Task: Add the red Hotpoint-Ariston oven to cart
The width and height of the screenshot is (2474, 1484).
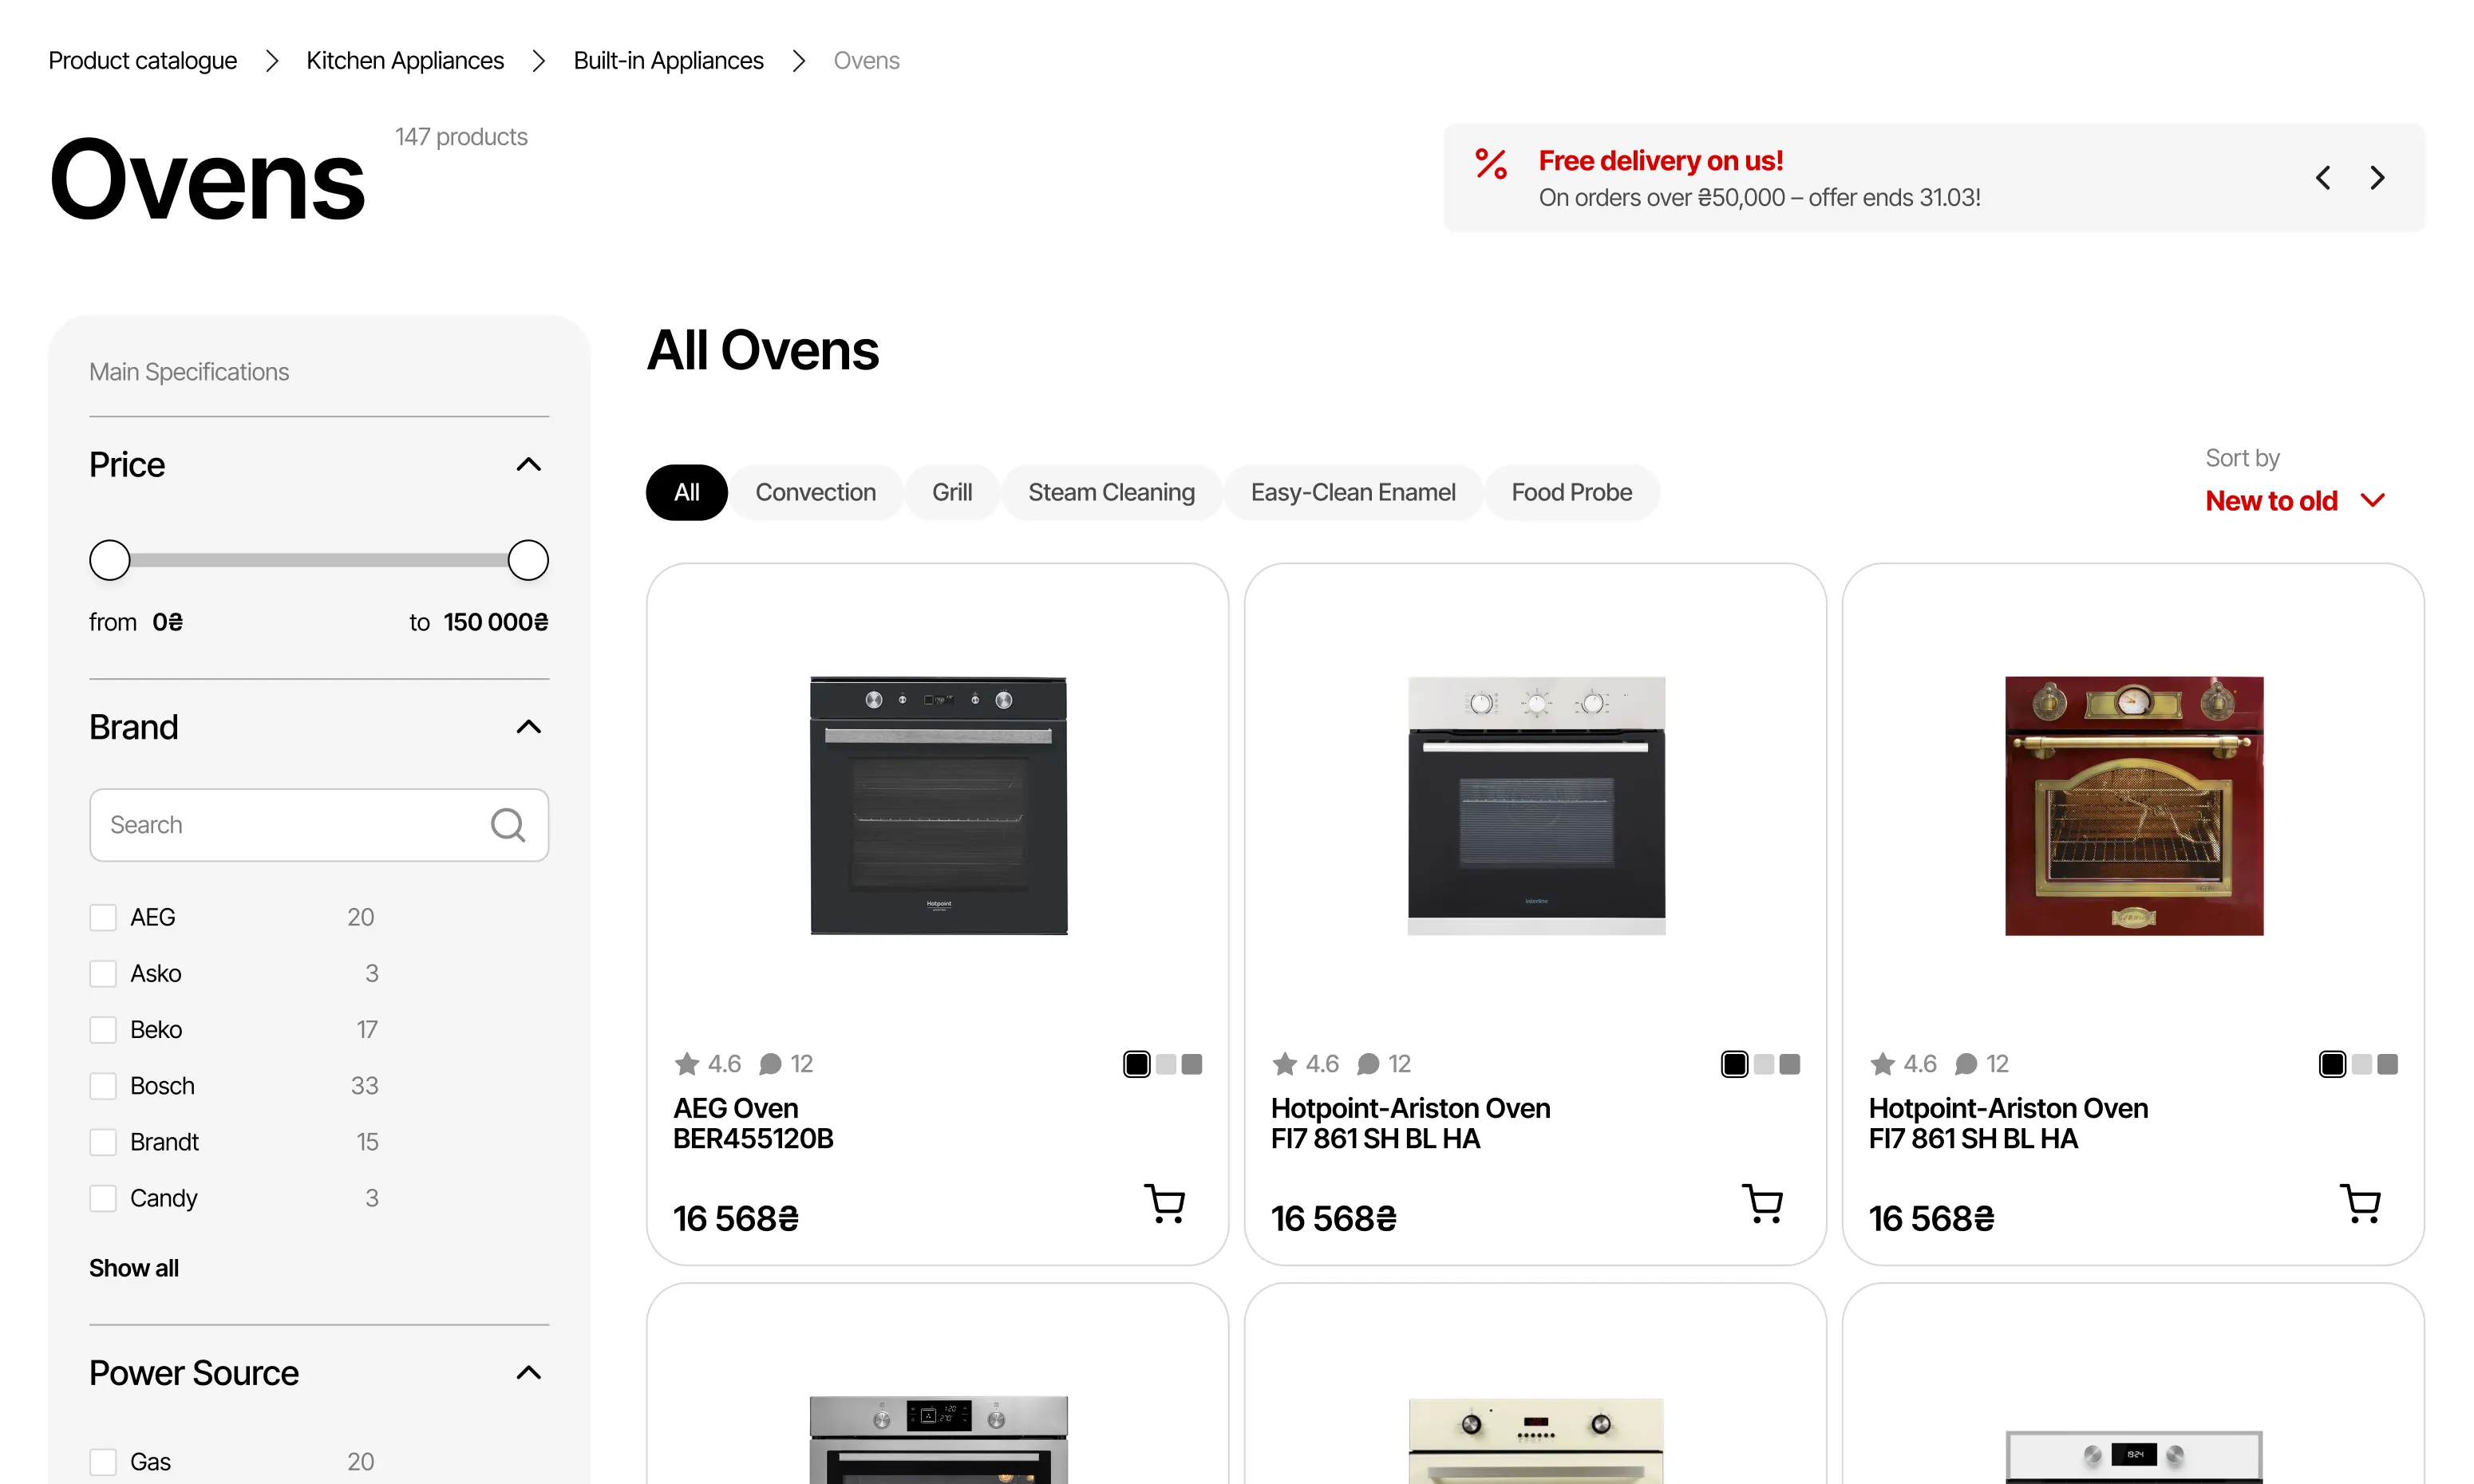Action: pos(2361,1203)
